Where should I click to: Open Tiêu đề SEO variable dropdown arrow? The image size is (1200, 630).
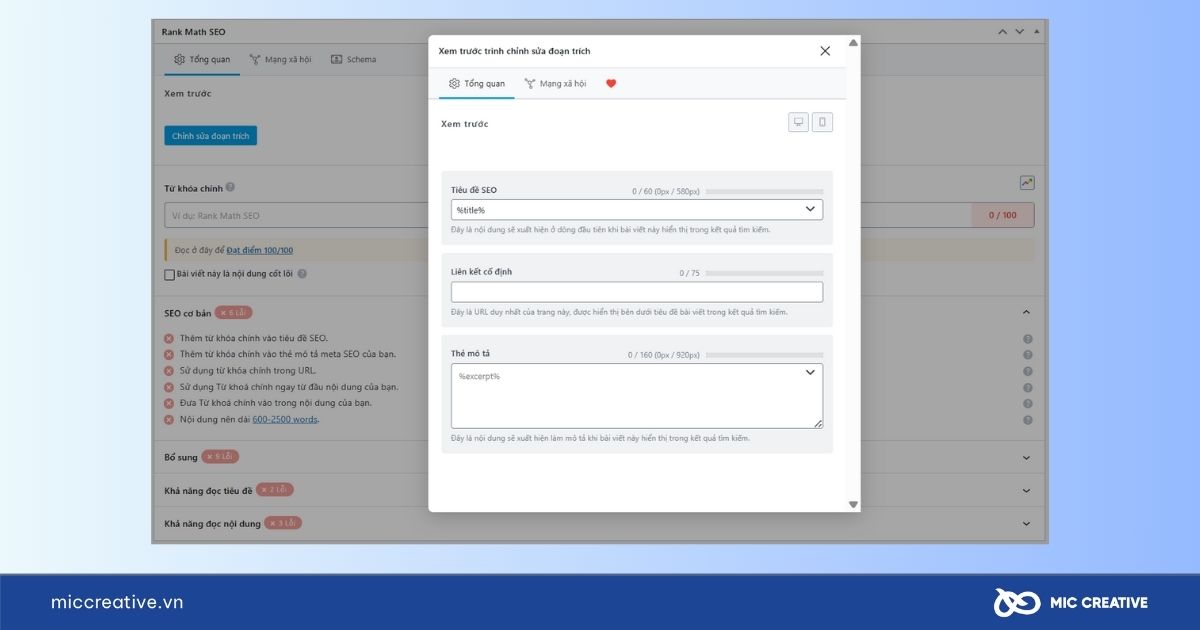click(x=810, y=209)
